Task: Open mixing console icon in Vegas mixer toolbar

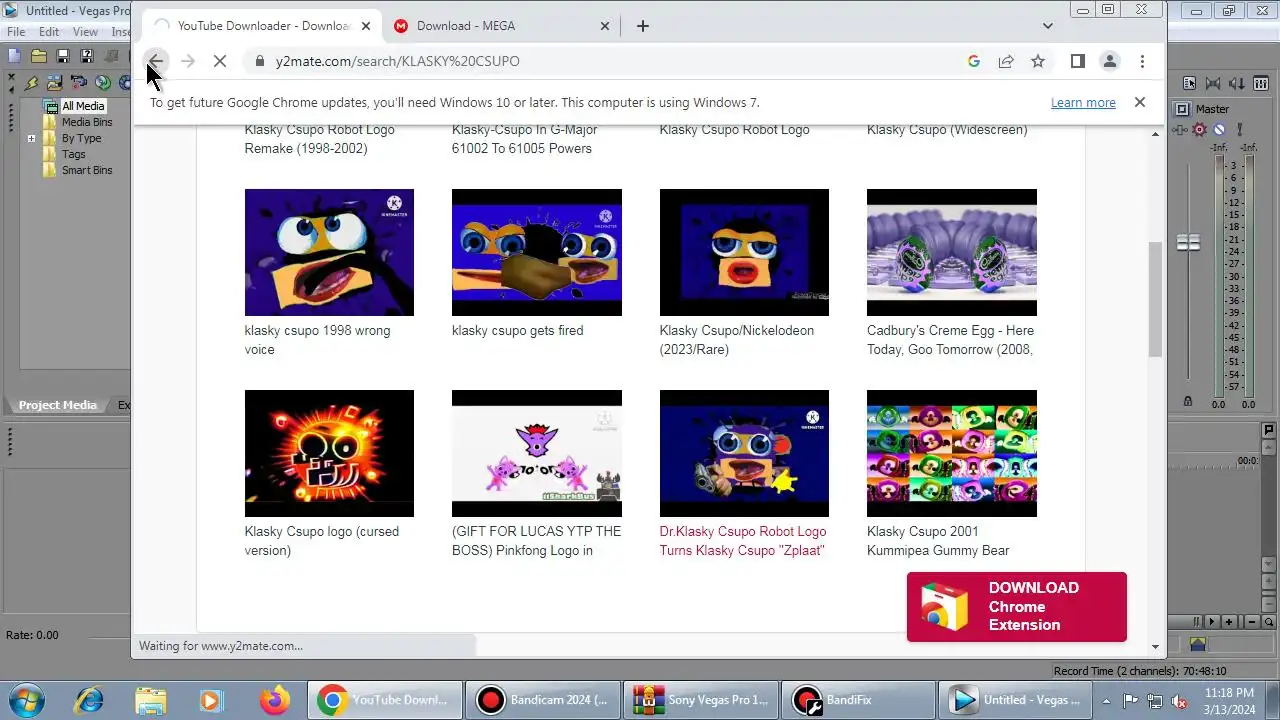Action: 1261,84
